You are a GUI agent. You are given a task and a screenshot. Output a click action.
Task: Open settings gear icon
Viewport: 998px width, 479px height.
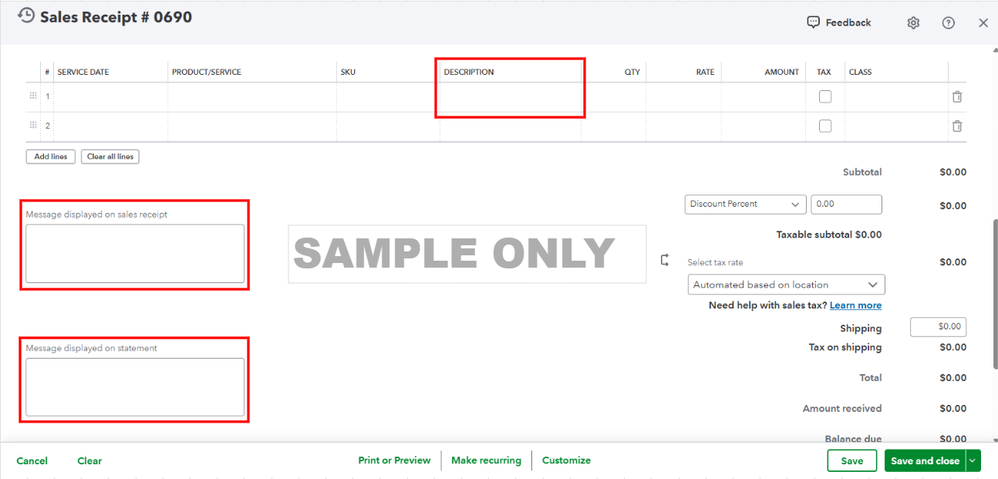pyautogui.click(x=913, y=23)
